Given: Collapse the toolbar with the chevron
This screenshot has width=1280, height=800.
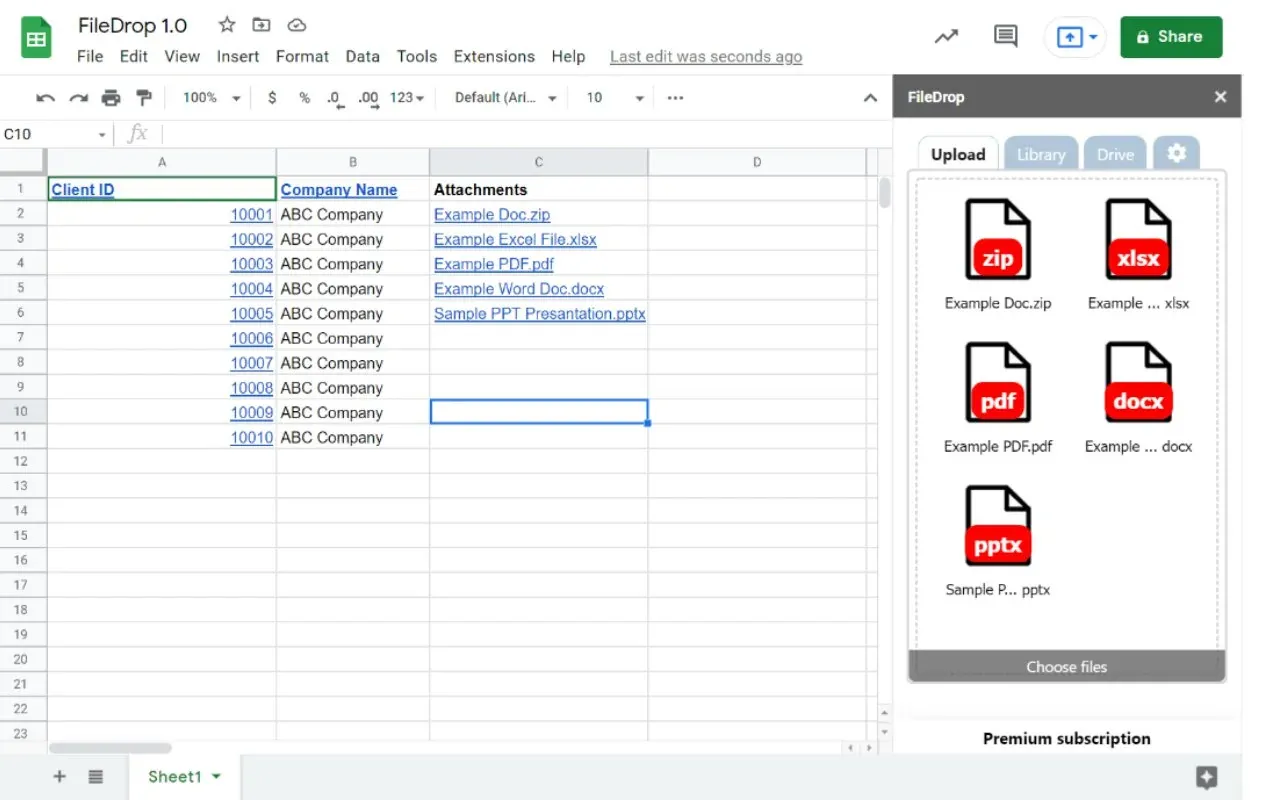Looking at the screenshot, I should 869,97.
